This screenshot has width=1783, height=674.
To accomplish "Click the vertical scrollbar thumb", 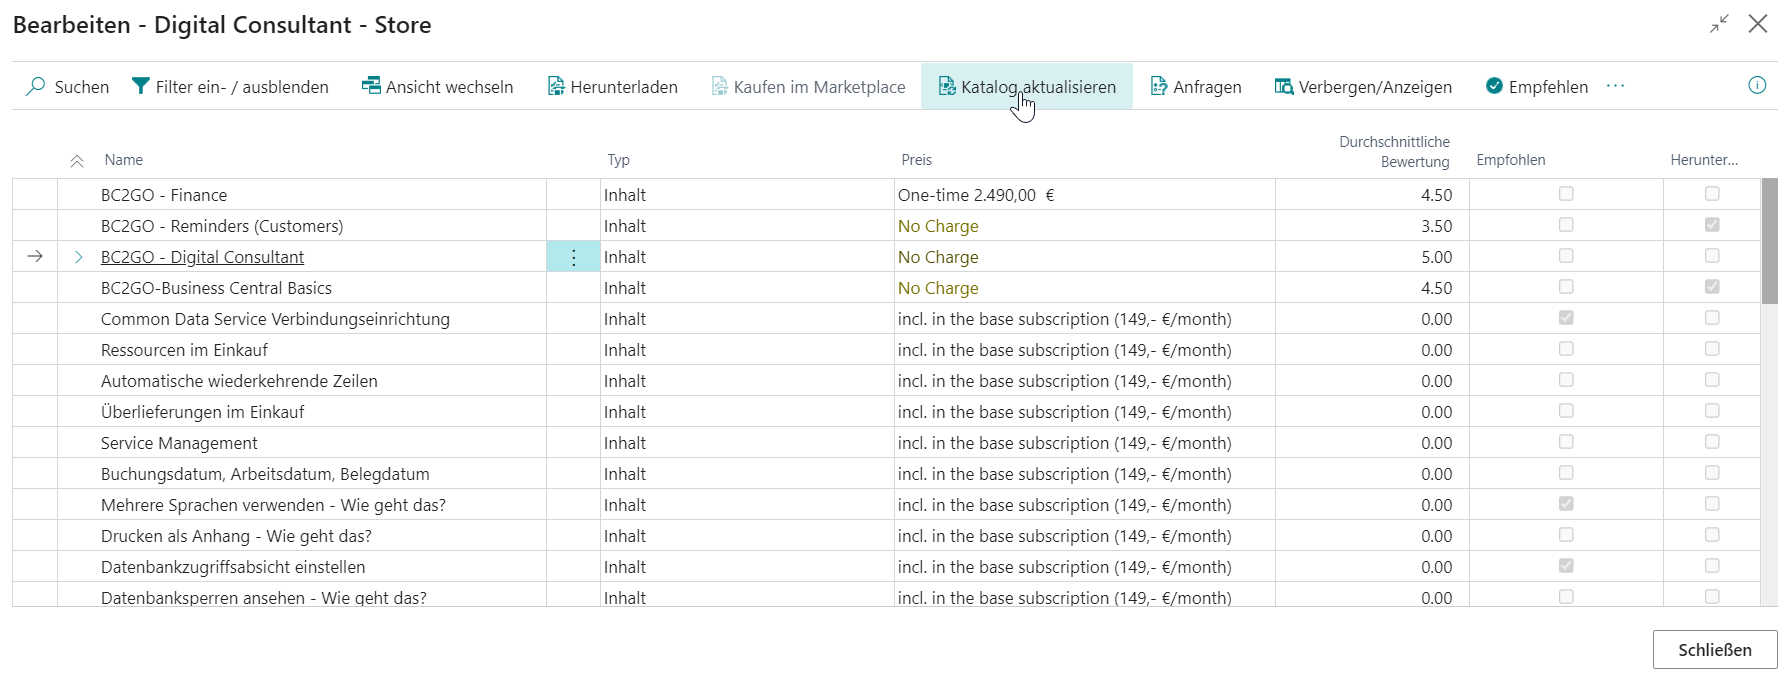I will (1769, 240).
